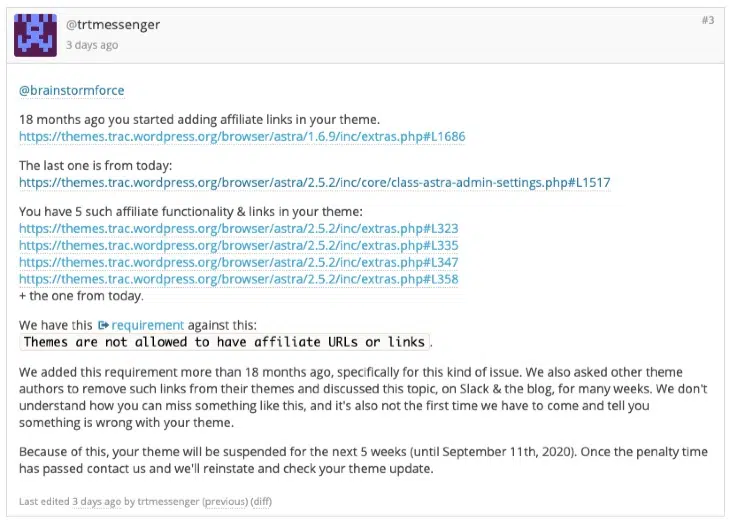Open the #3 comment permalink
The width and height of the screenshot is (730, 520).
[x=707, y=20]
